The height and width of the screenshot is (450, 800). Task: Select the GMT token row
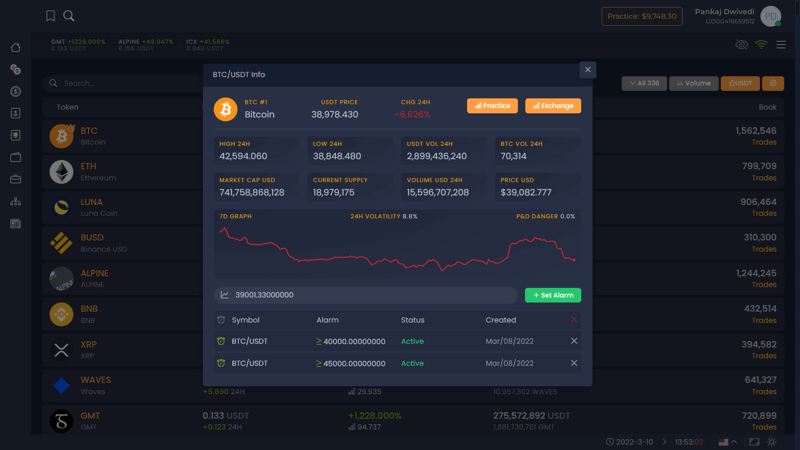pos(413,421)
